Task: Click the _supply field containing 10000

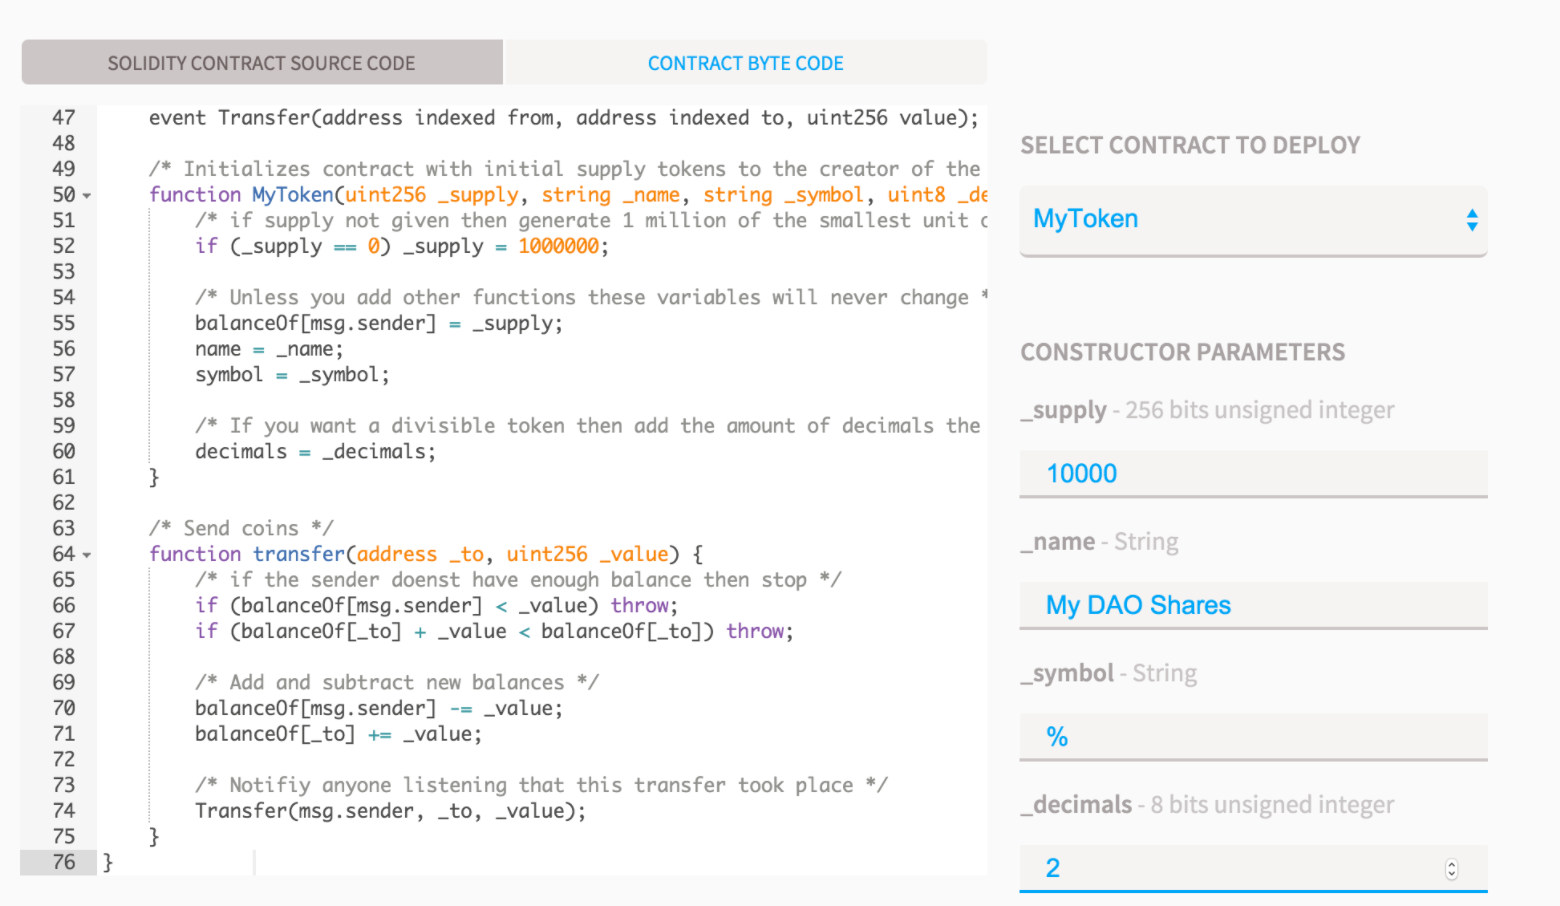Action: click(1252, 474)
